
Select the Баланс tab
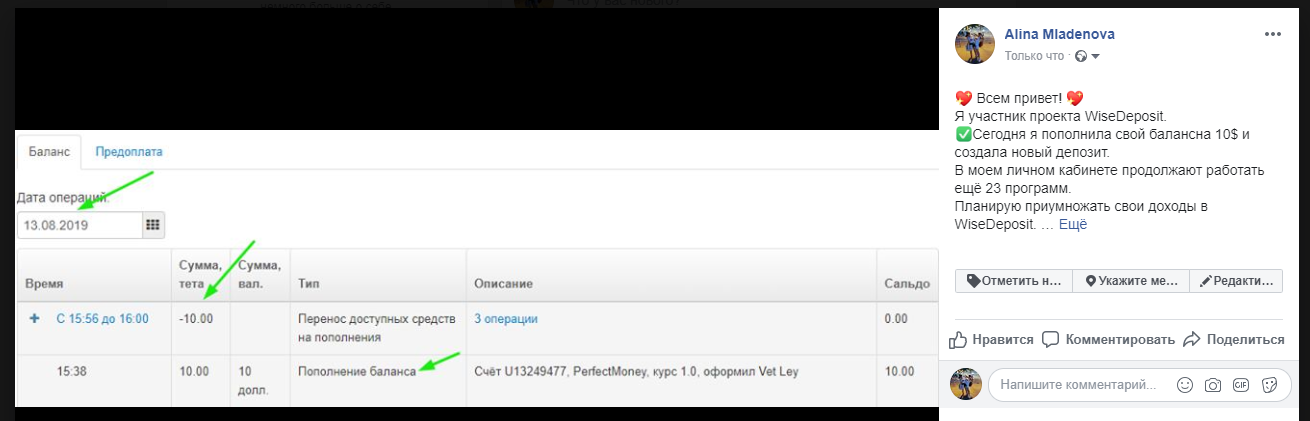(49, 152)
